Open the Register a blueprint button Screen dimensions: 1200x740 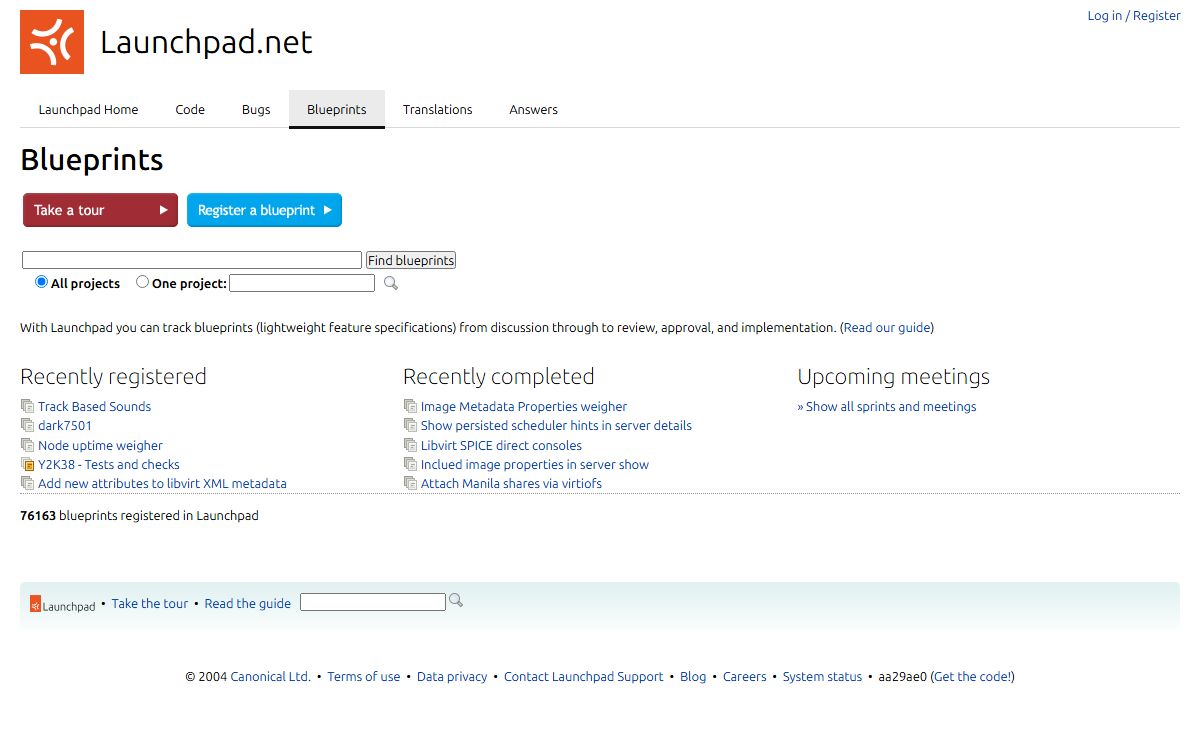tap(264, 210)
